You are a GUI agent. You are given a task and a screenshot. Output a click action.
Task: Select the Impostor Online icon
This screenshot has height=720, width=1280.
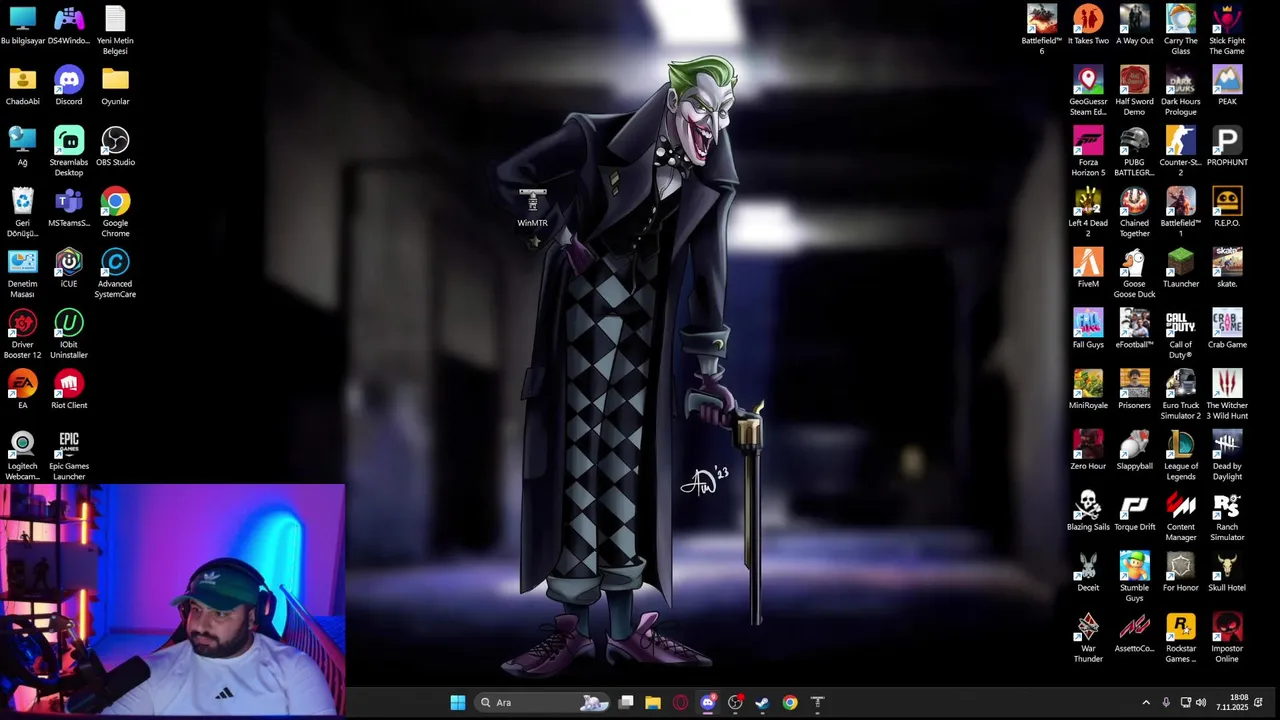coord(1227,639)
